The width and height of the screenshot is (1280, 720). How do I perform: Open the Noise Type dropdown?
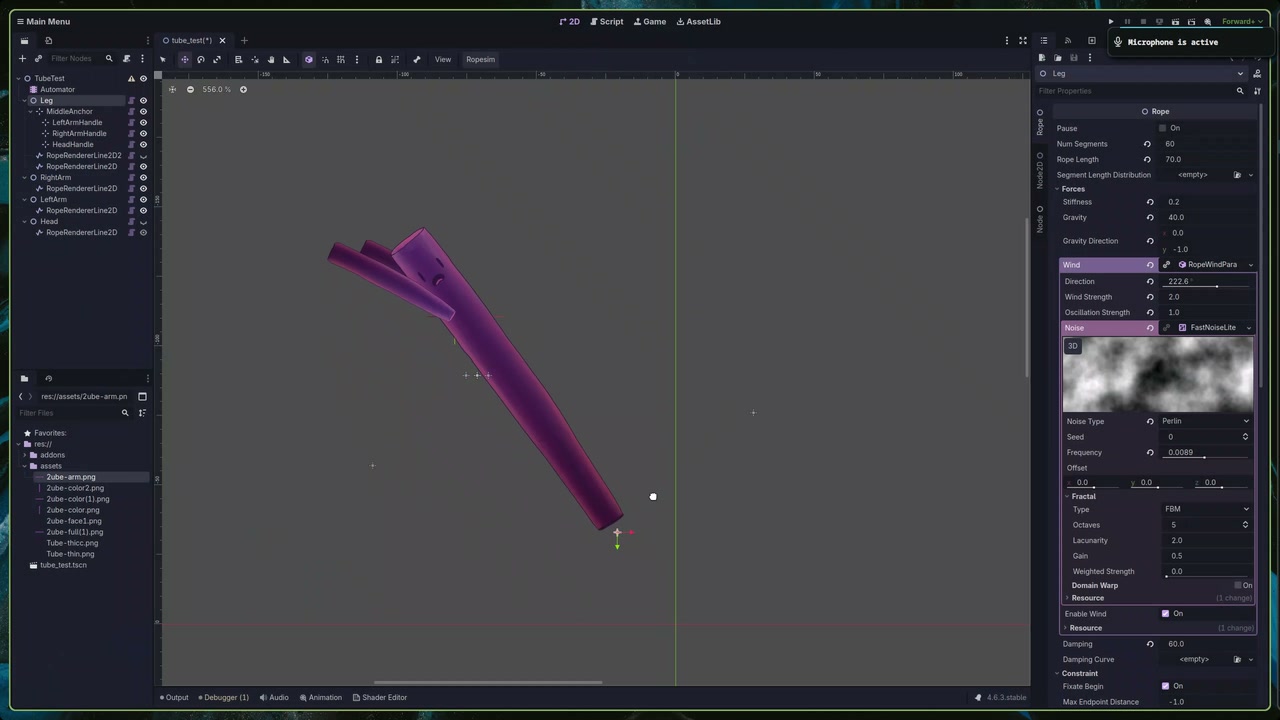pos(1205,421)
